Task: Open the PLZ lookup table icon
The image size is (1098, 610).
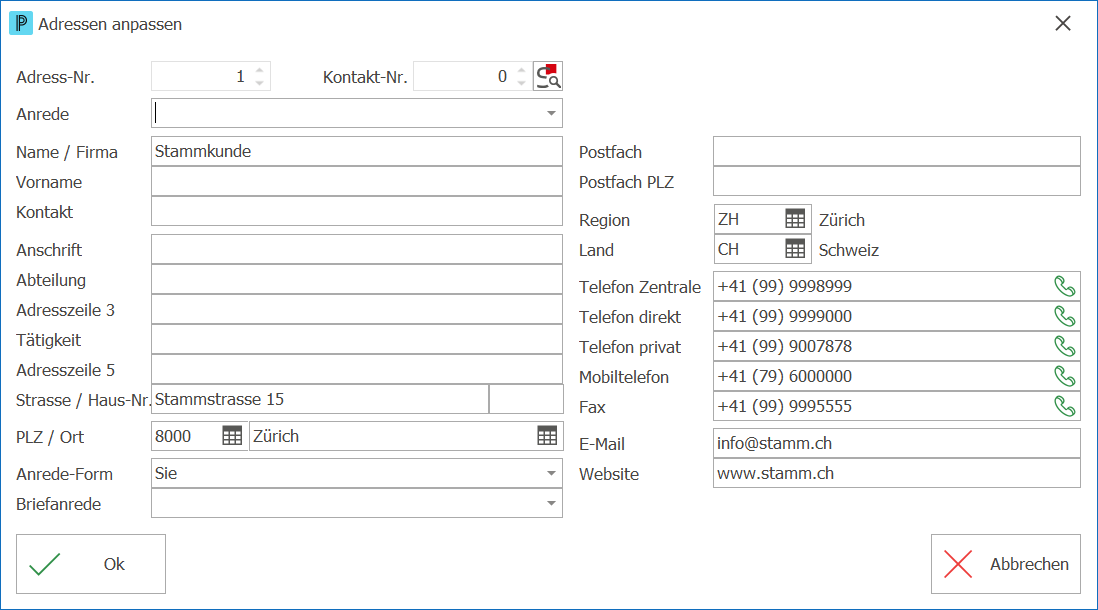Action: coord(232,436)
